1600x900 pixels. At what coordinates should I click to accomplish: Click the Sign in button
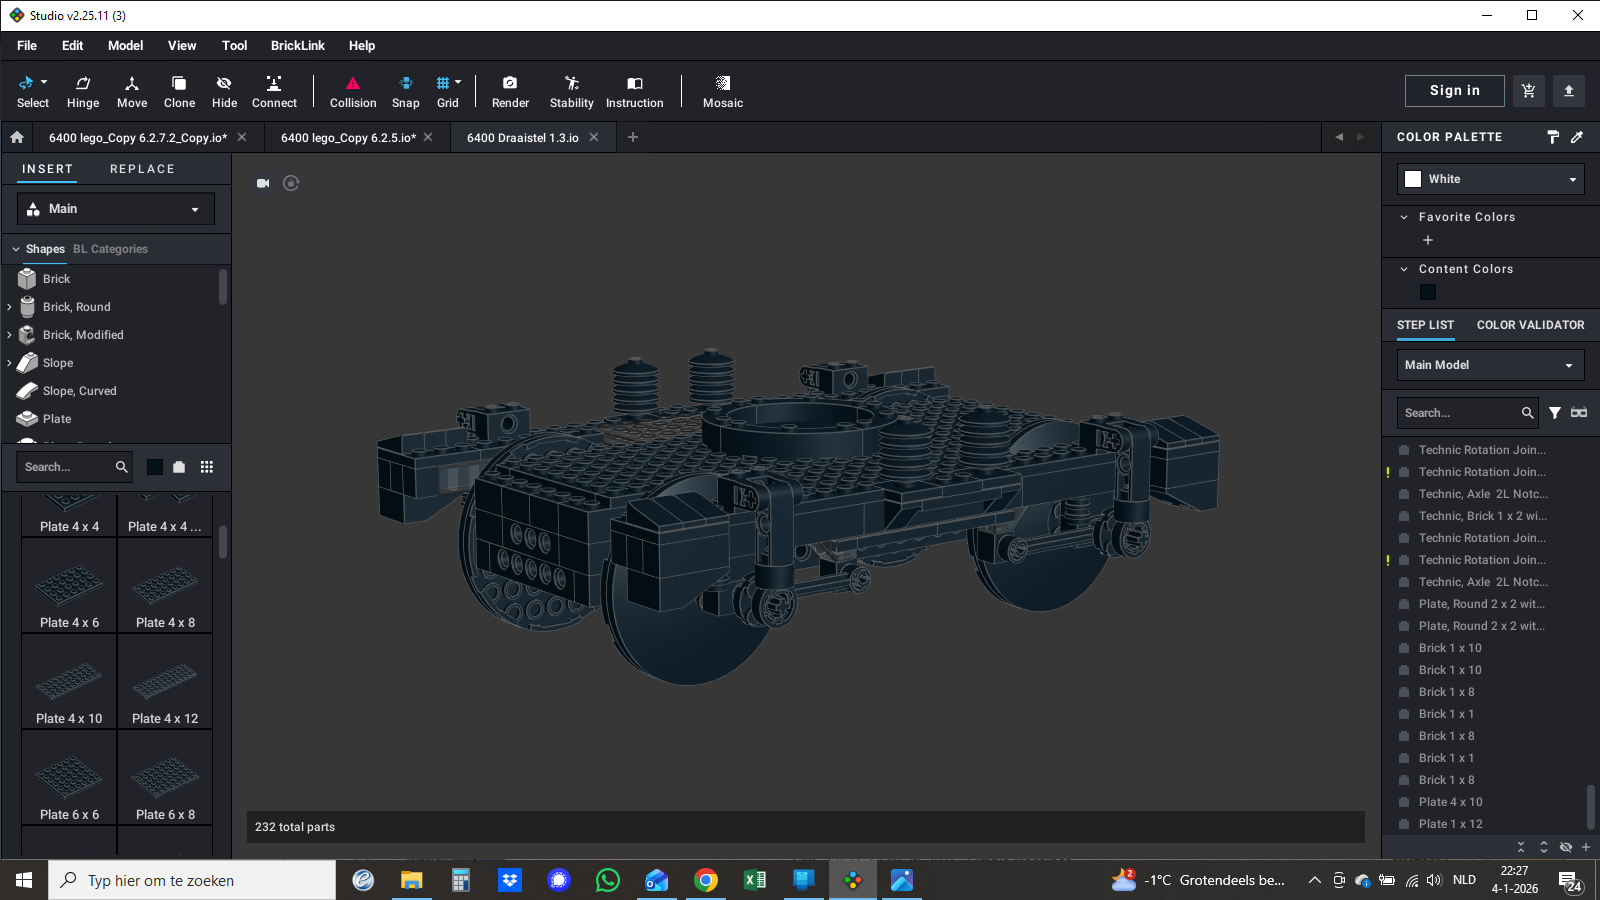point(1454,91)
